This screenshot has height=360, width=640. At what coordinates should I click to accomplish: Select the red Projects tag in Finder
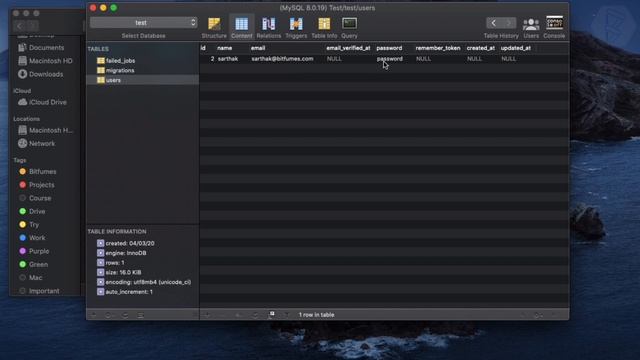[x=36, y=185]
